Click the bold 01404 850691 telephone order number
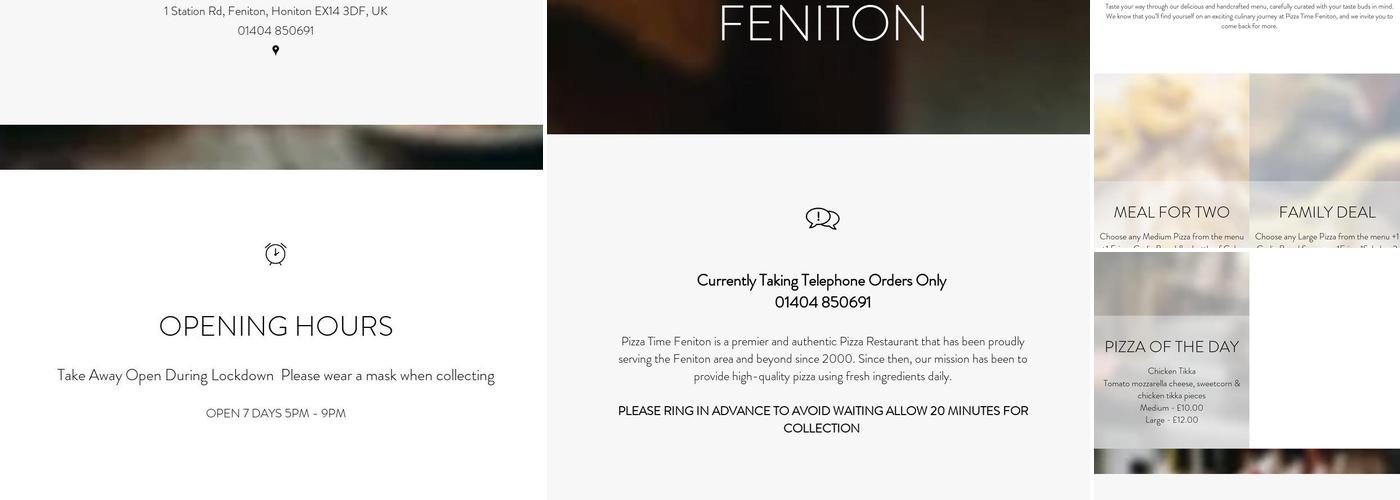This screenshot has width=1400, height=500. coord(822,302)
